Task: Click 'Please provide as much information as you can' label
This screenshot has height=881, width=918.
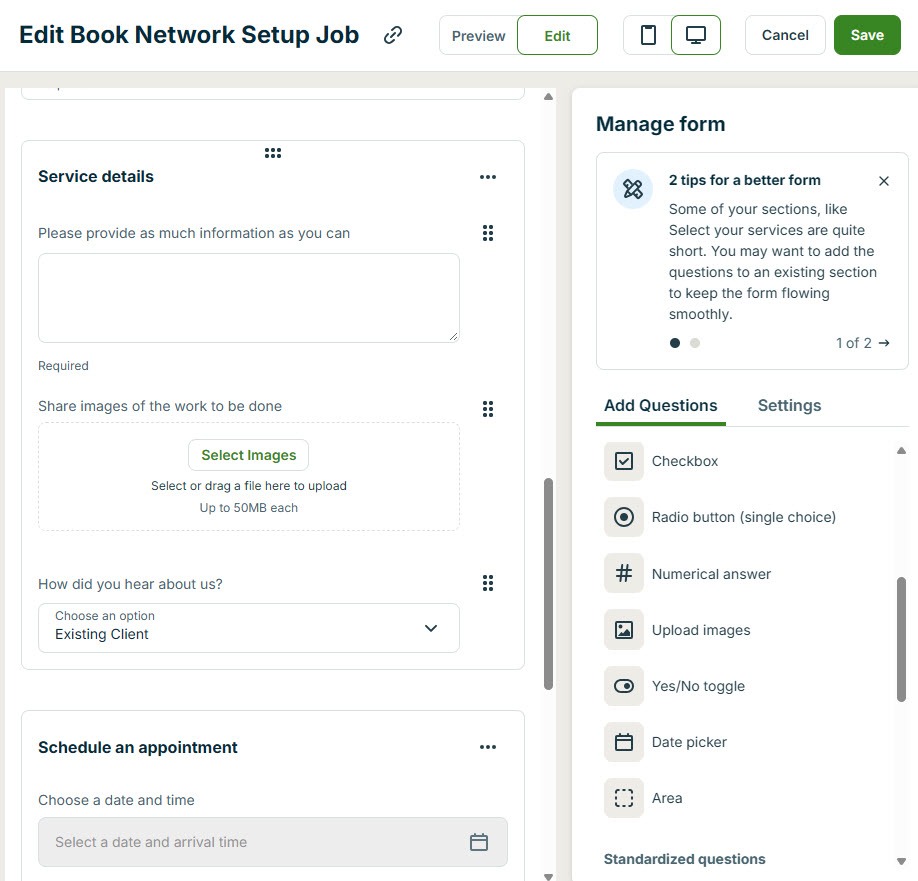Action: point(194,233)
